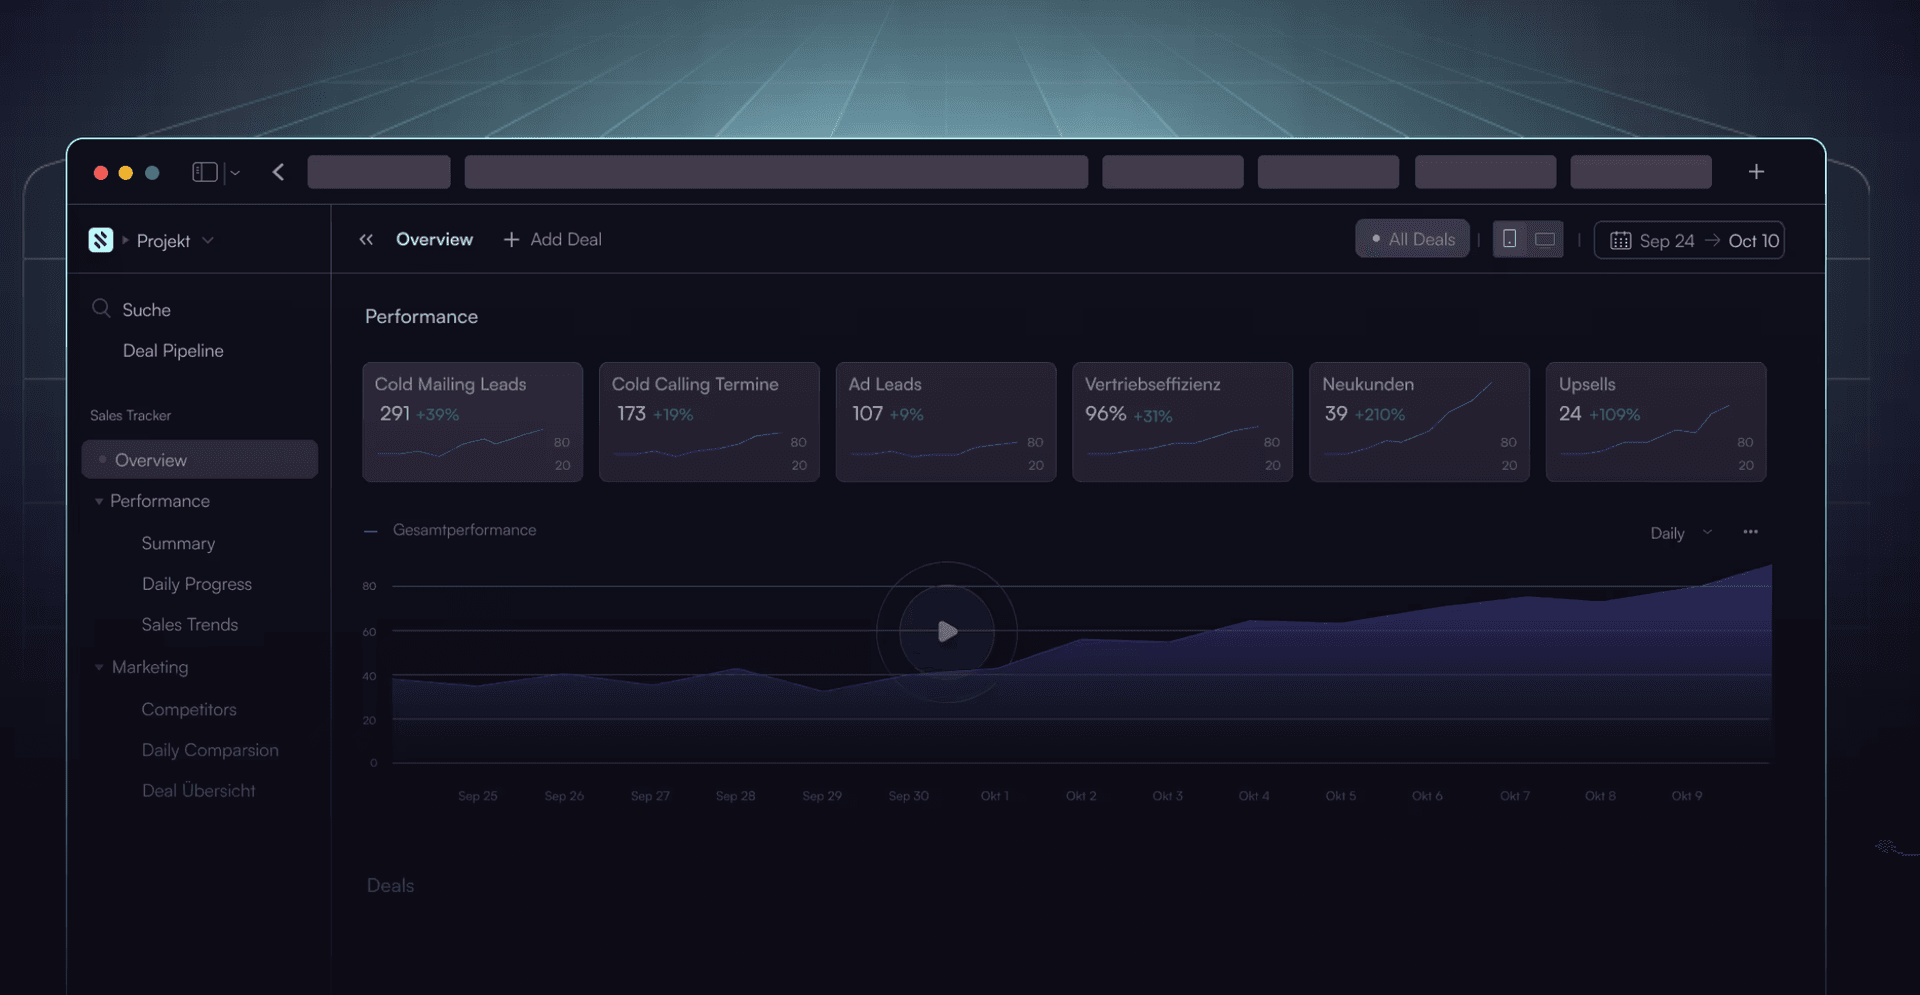Click the Projekt app logo icon
Screen dimensions: 1920x995
(x=101, y=240)
